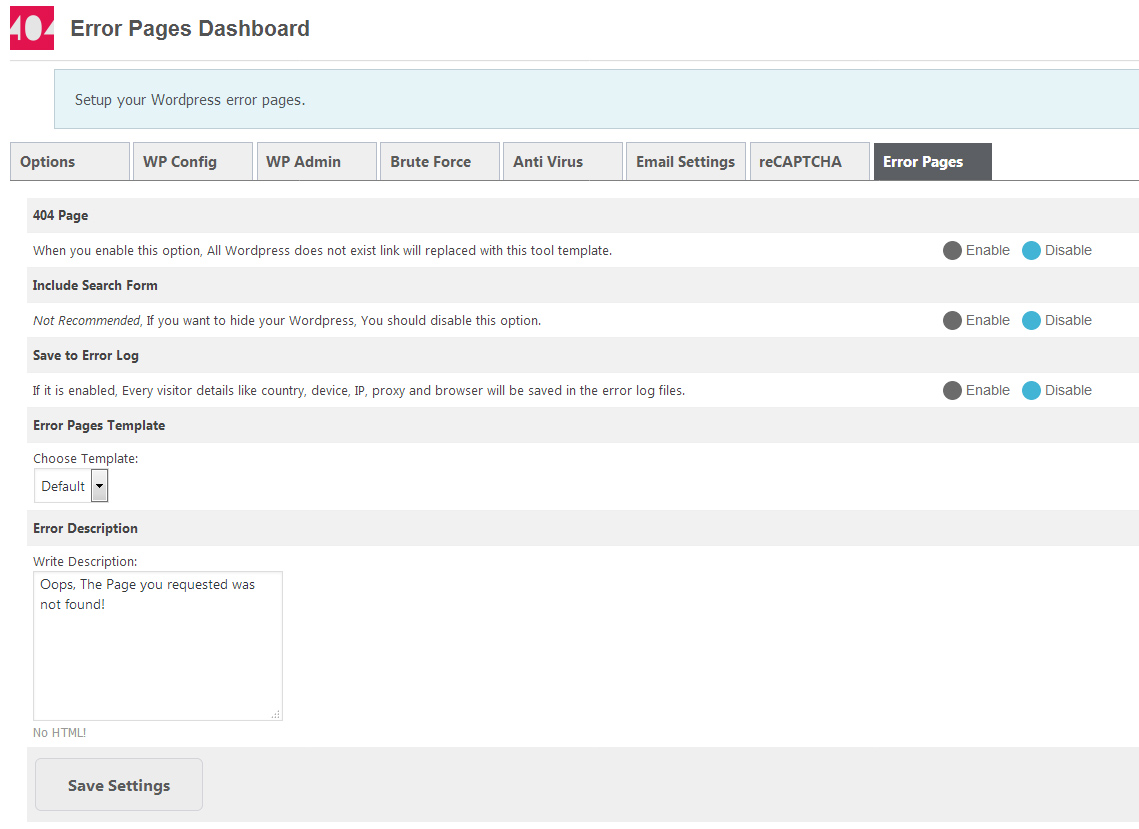Screen dimensions: 1139x829
Task: Open the Choose Template dropdown
Action: coord(71,486)
